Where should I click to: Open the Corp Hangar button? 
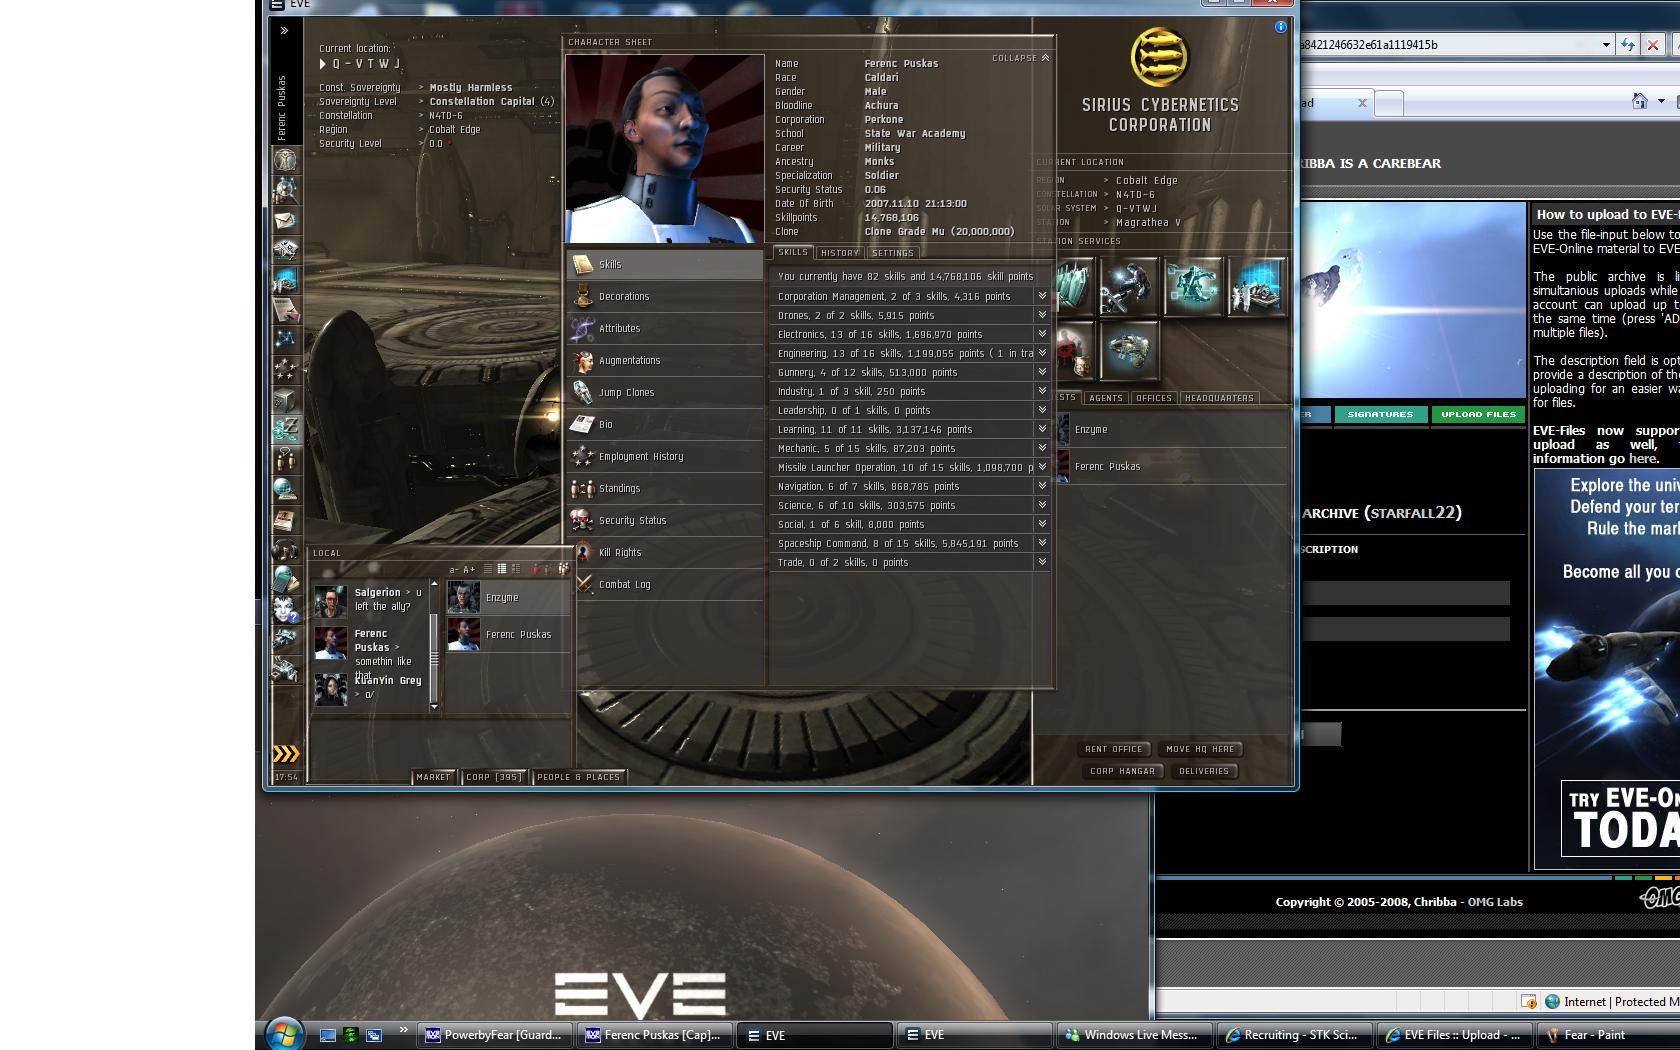point(1122,771)
